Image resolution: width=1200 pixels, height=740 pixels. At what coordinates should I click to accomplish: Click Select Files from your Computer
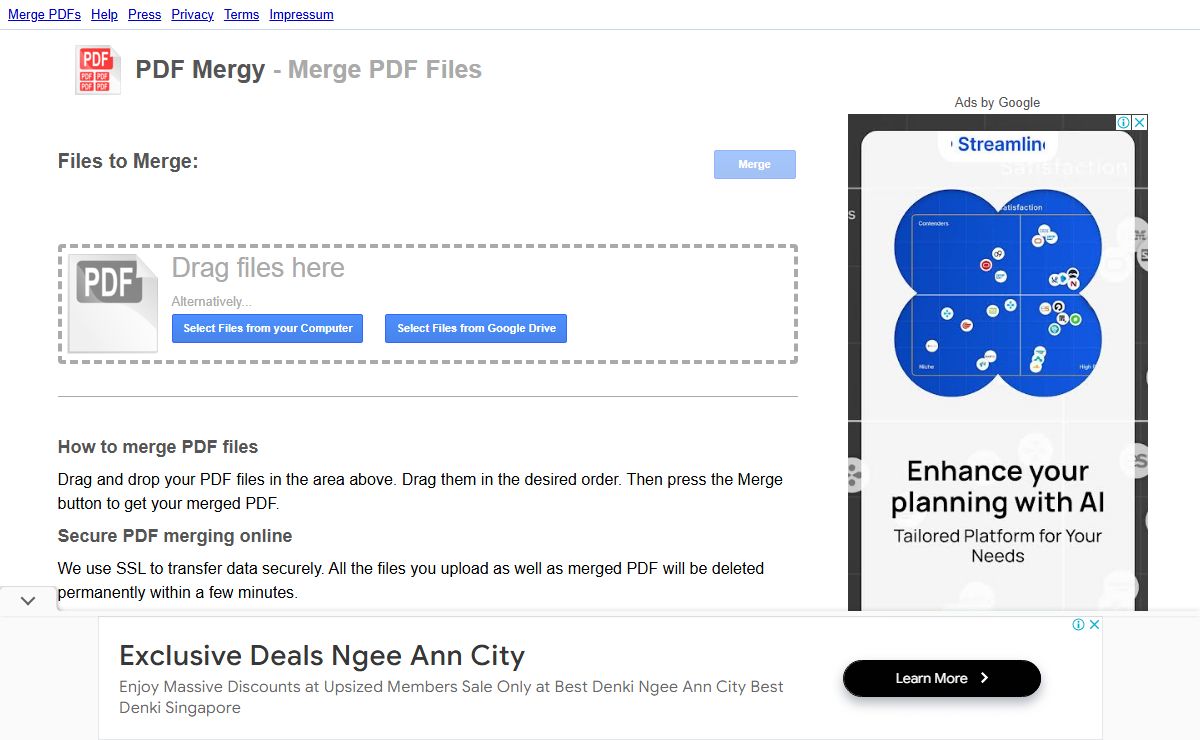[268, 328]
